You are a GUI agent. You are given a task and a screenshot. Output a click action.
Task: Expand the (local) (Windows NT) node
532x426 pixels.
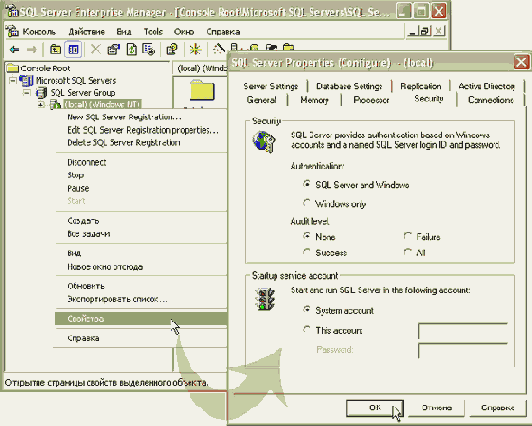[41, 104]
